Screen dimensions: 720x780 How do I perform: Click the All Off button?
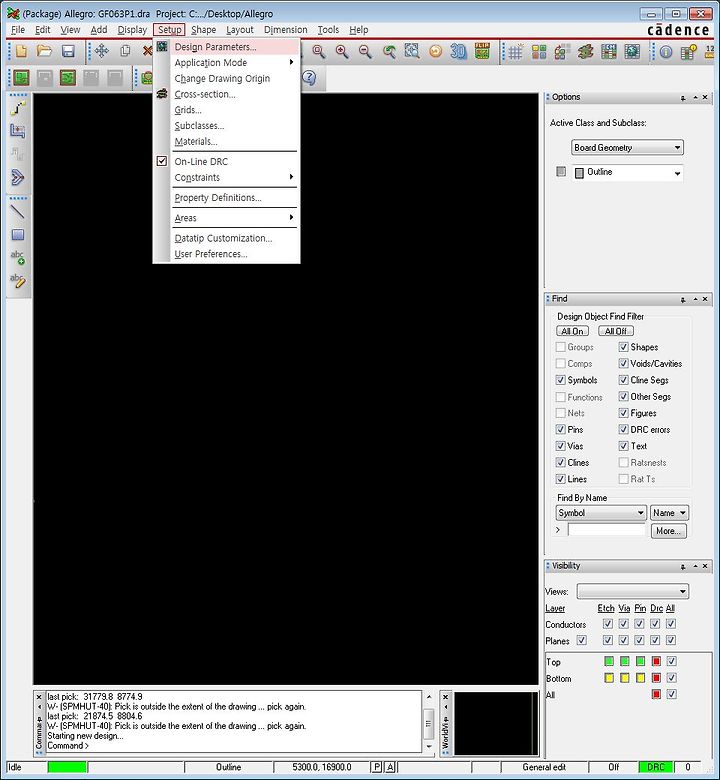pyautogui.click(x=616, y=331)
